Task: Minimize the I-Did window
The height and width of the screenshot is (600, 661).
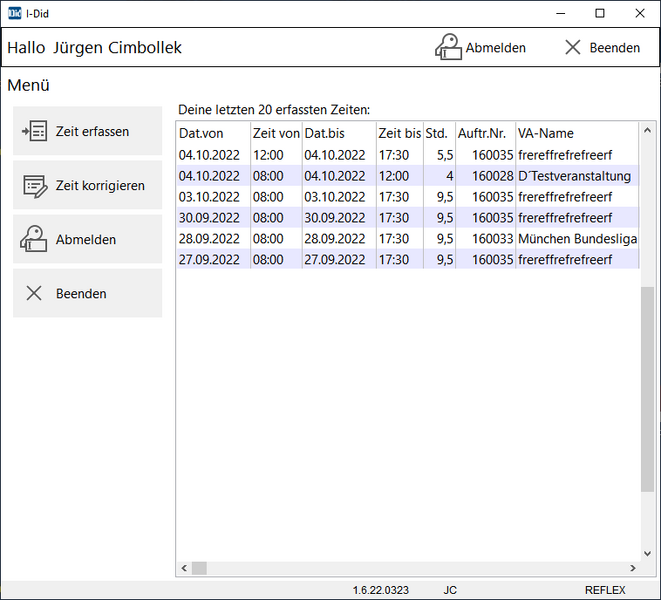Action: [560, 13]
